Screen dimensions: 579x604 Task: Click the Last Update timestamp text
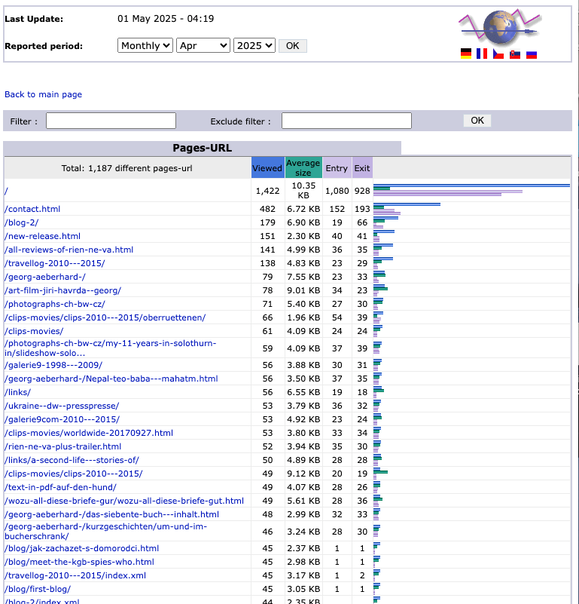click(x=166, y=19)
